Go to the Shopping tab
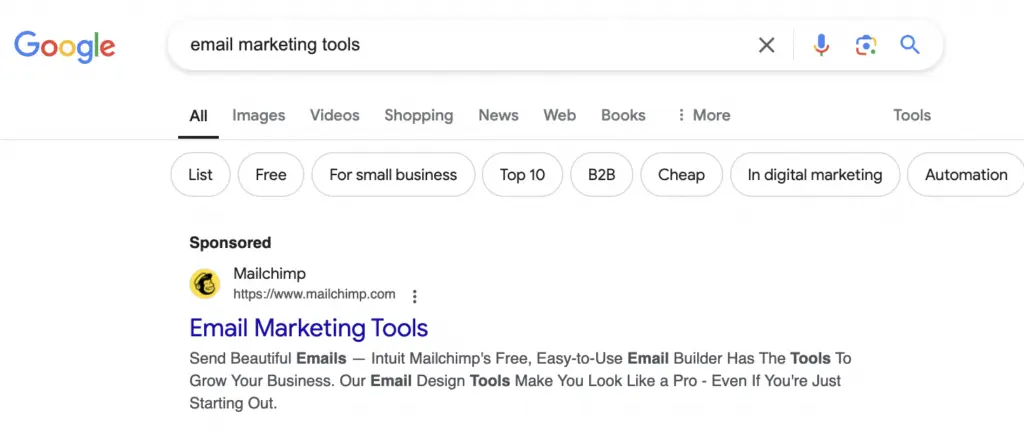The width and height of the screenshot is (1024, 433). tap(418, 115)
